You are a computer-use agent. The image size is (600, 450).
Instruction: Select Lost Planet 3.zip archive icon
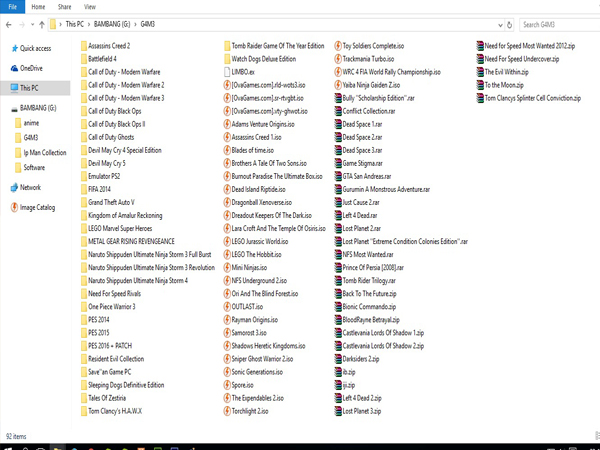pos(338,411)
